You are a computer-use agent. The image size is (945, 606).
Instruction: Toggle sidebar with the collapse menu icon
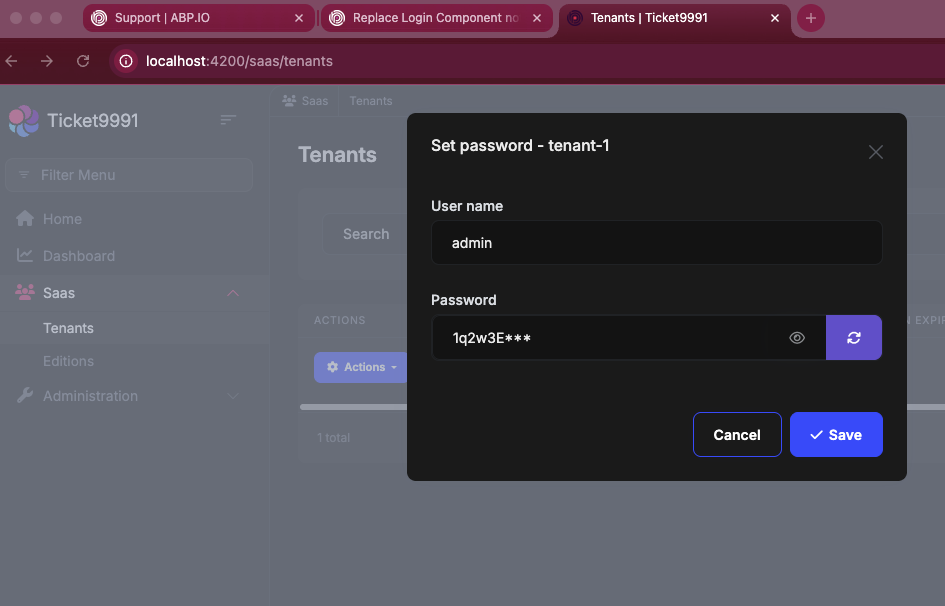pyautogui.click(x=228, y=120)
